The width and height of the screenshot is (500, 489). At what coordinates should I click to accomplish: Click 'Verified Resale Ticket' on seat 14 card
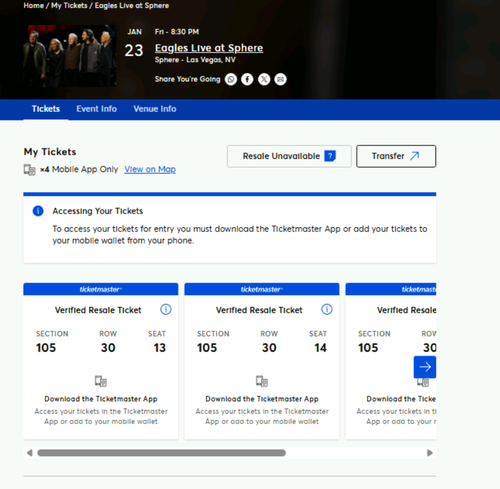point(259,310)
